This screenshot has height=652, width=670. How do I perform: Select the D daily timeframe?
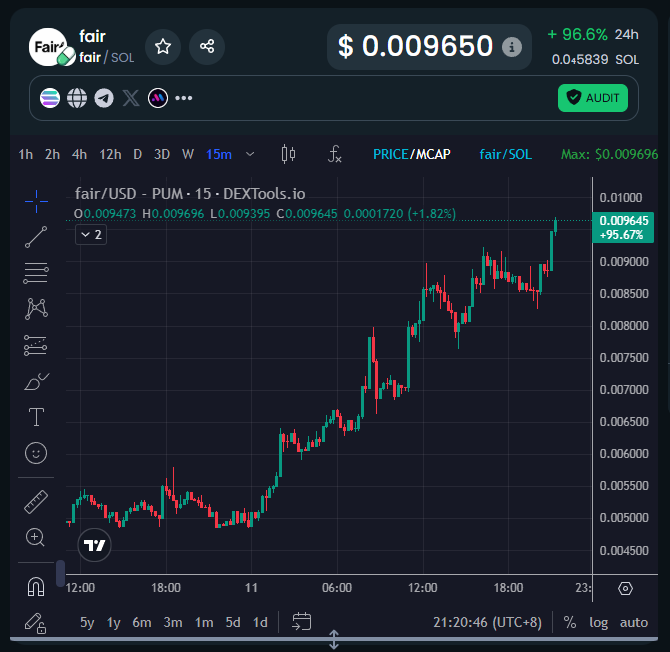click(x=138, y=154)
